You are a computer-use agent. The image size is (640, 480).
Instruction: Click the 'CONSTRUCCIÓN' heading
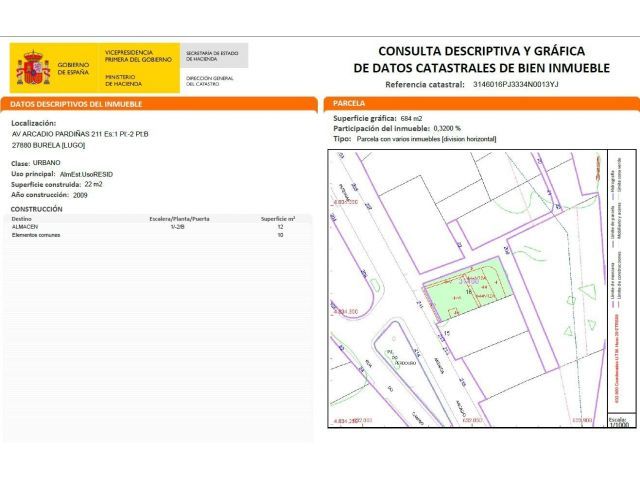pos(36,209)
